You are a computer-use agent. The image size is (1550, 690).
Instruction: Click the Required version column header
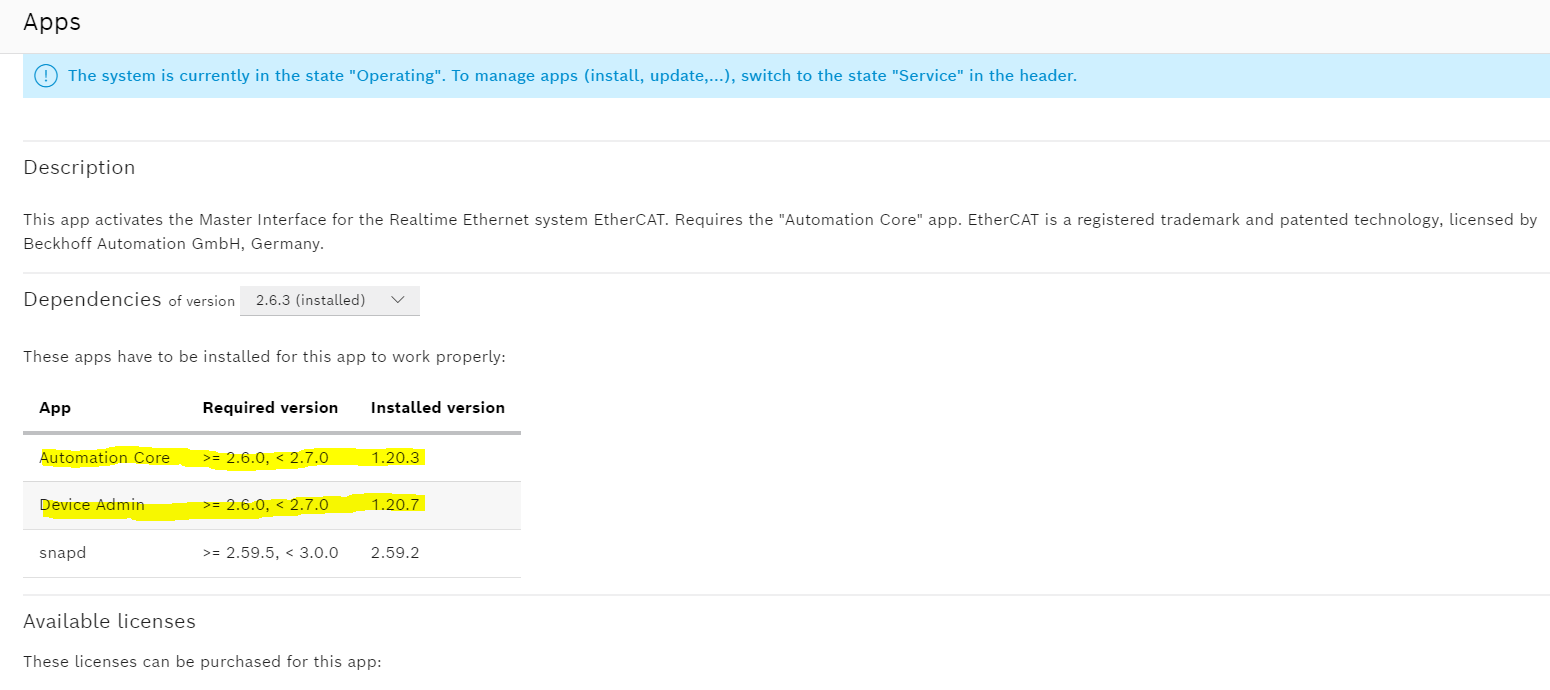(270, 408)
